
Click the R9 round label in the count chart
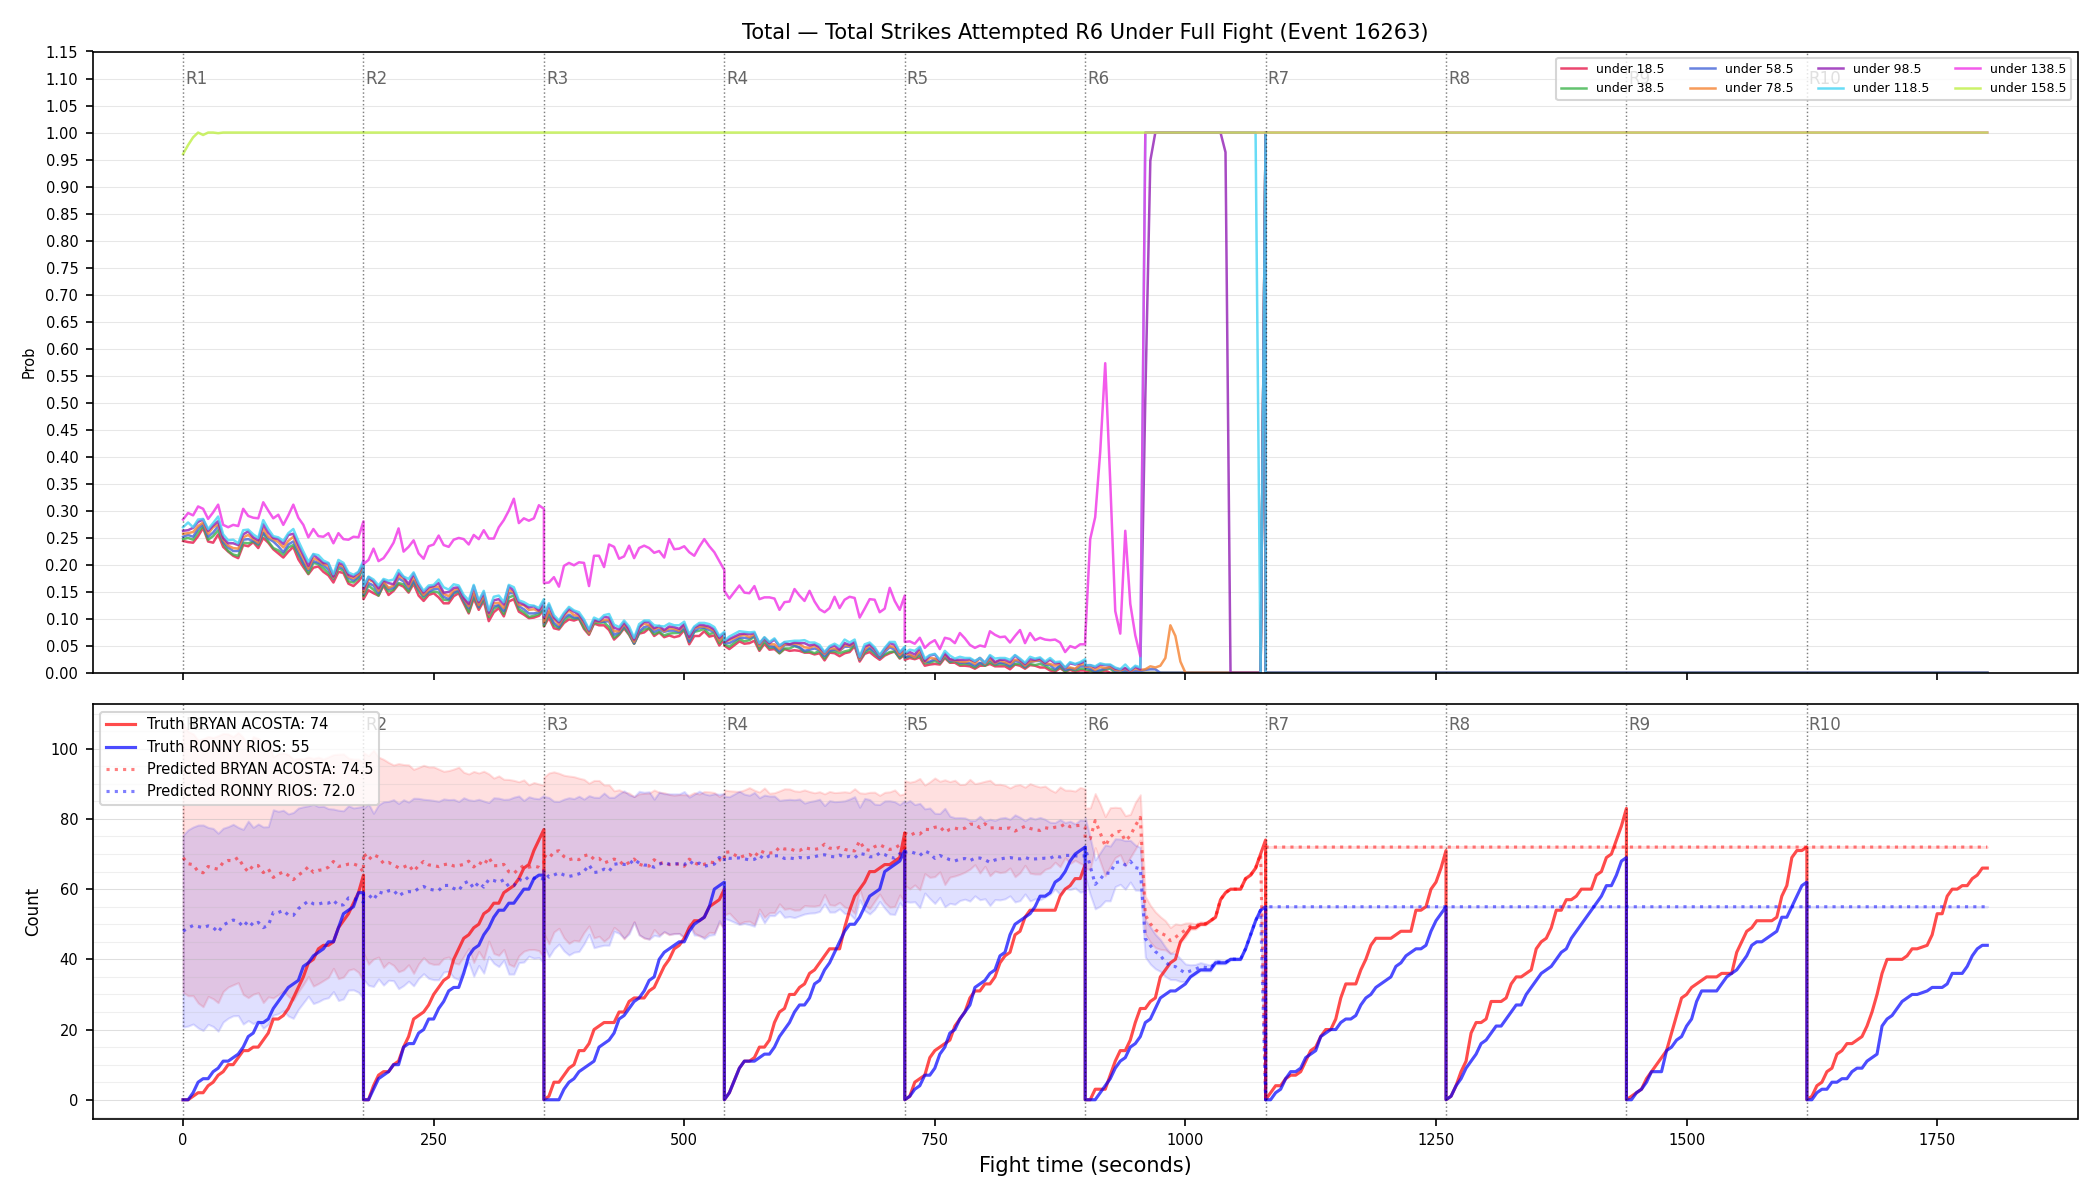pos(1639,724)
